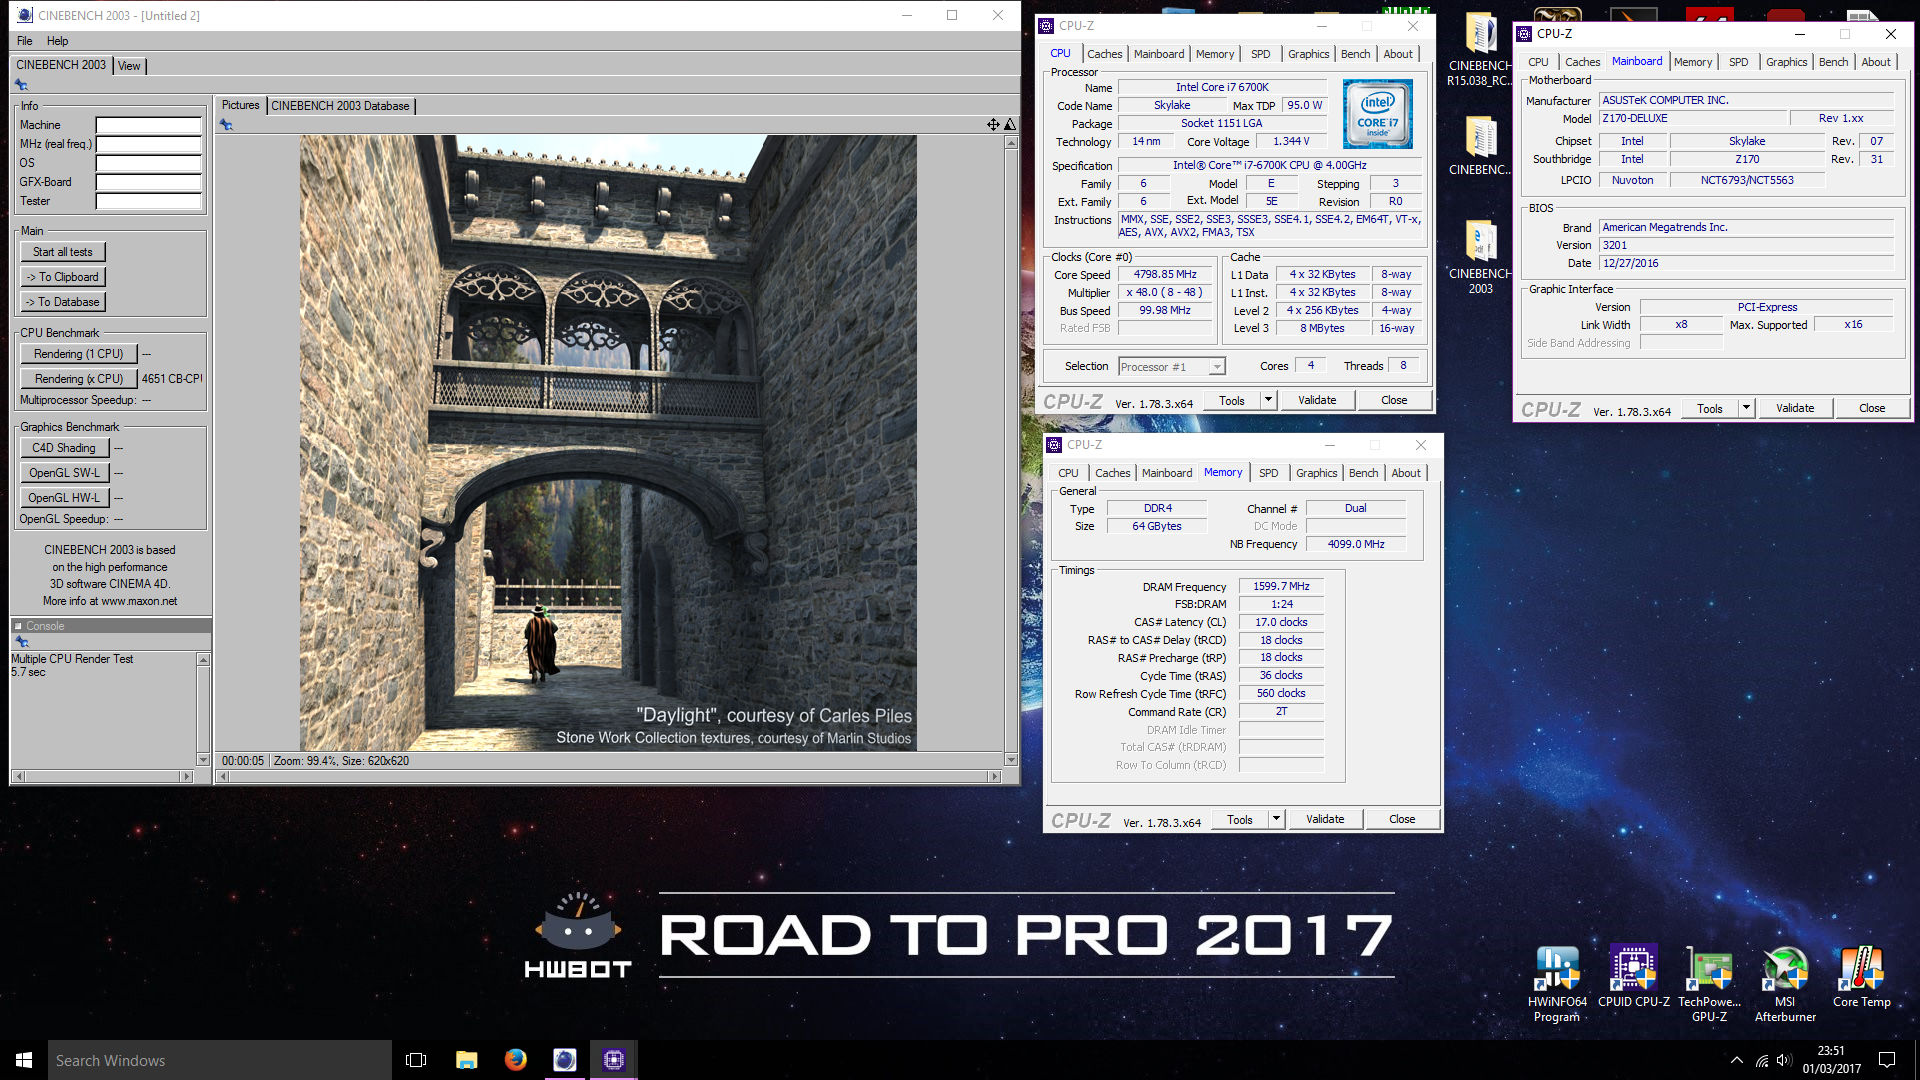Open the Processor #1 selection dropdown
Image resolution: width=1920 pixels, height=1080 pixels.
[1171, 367]
